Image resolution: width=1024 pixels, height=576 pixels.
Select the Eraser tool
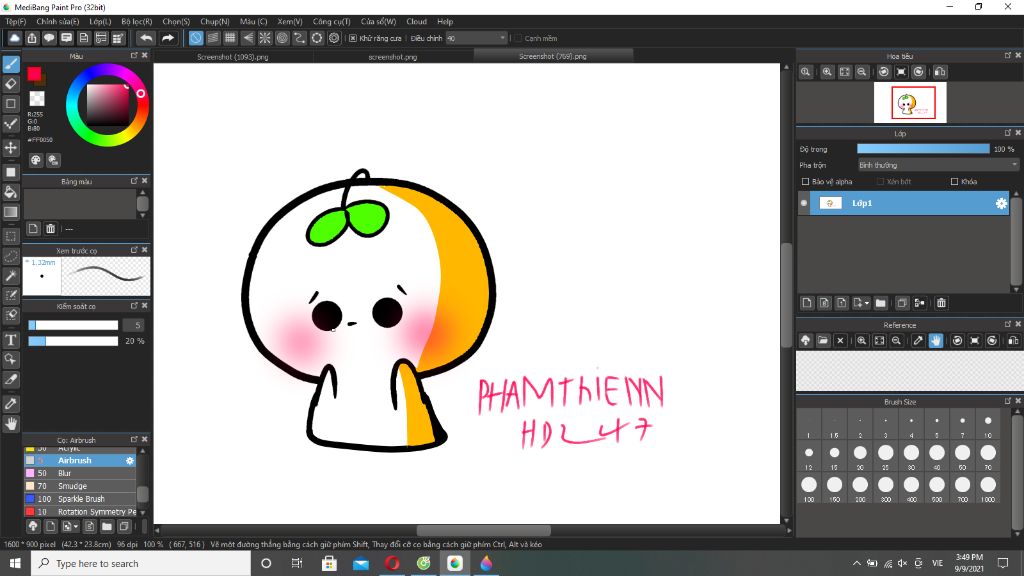(11, 84)
